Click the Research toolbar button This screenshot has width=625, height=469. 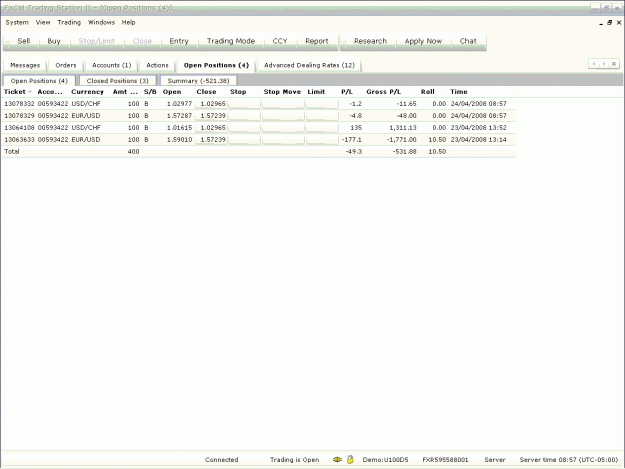(x=370, y=41)
